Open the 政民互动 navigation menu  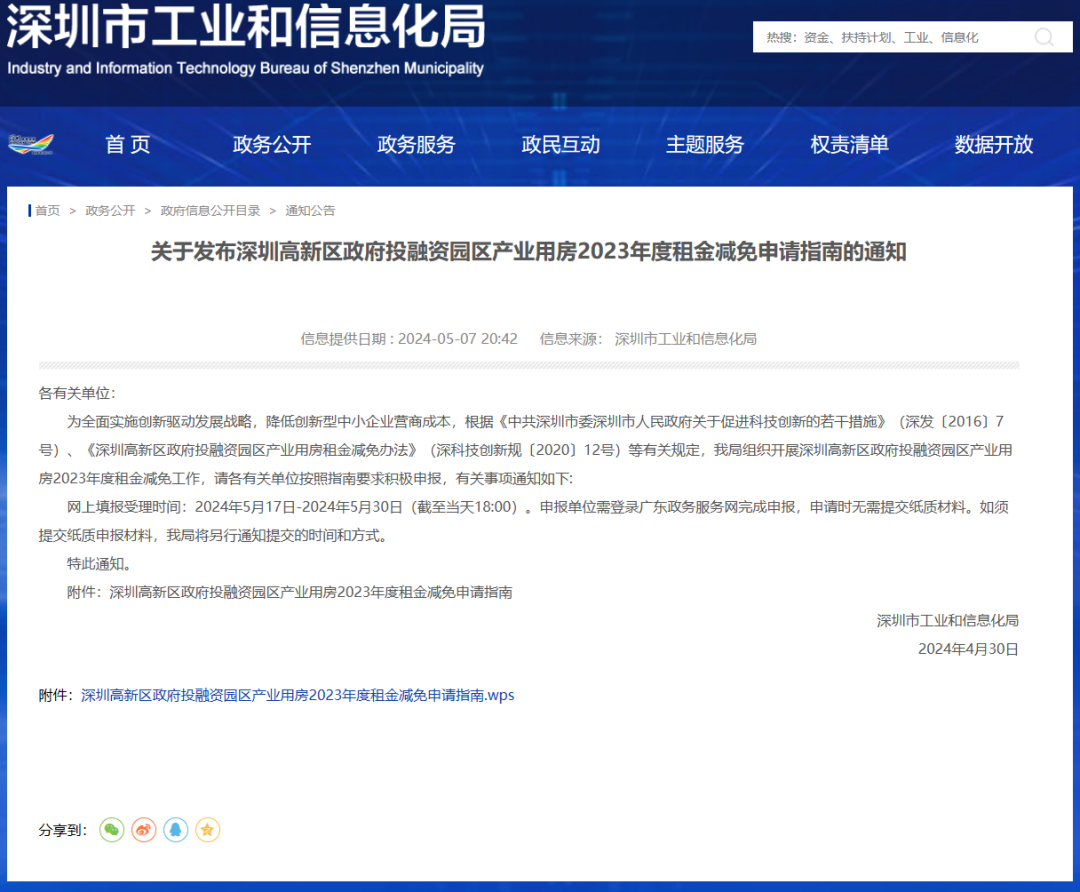tap(561, 145)
